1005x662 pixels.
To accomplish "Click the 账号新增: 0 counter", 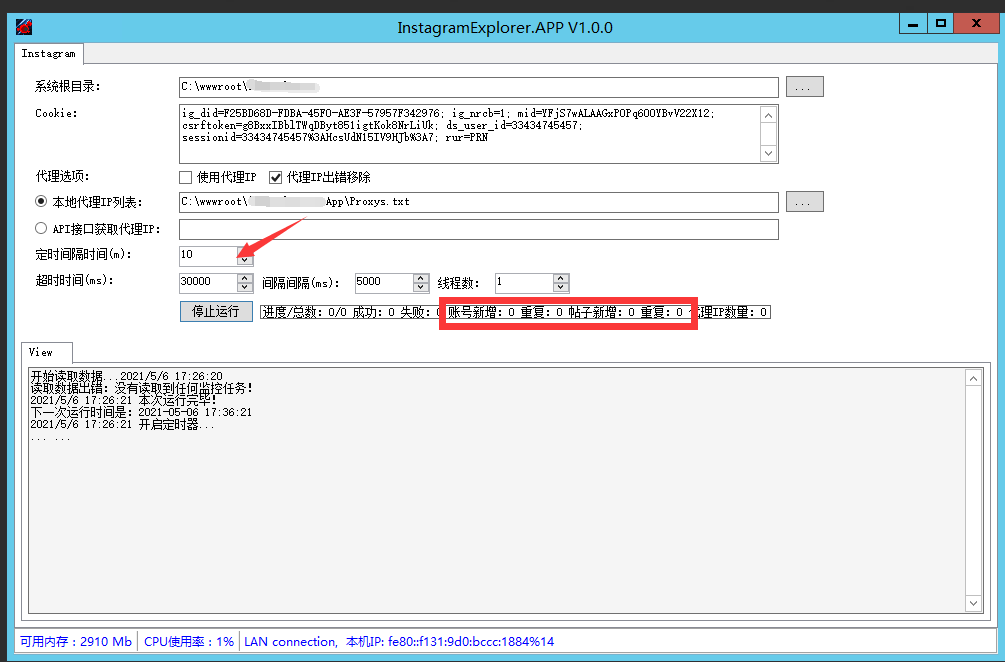I will (x=481, y=312).
